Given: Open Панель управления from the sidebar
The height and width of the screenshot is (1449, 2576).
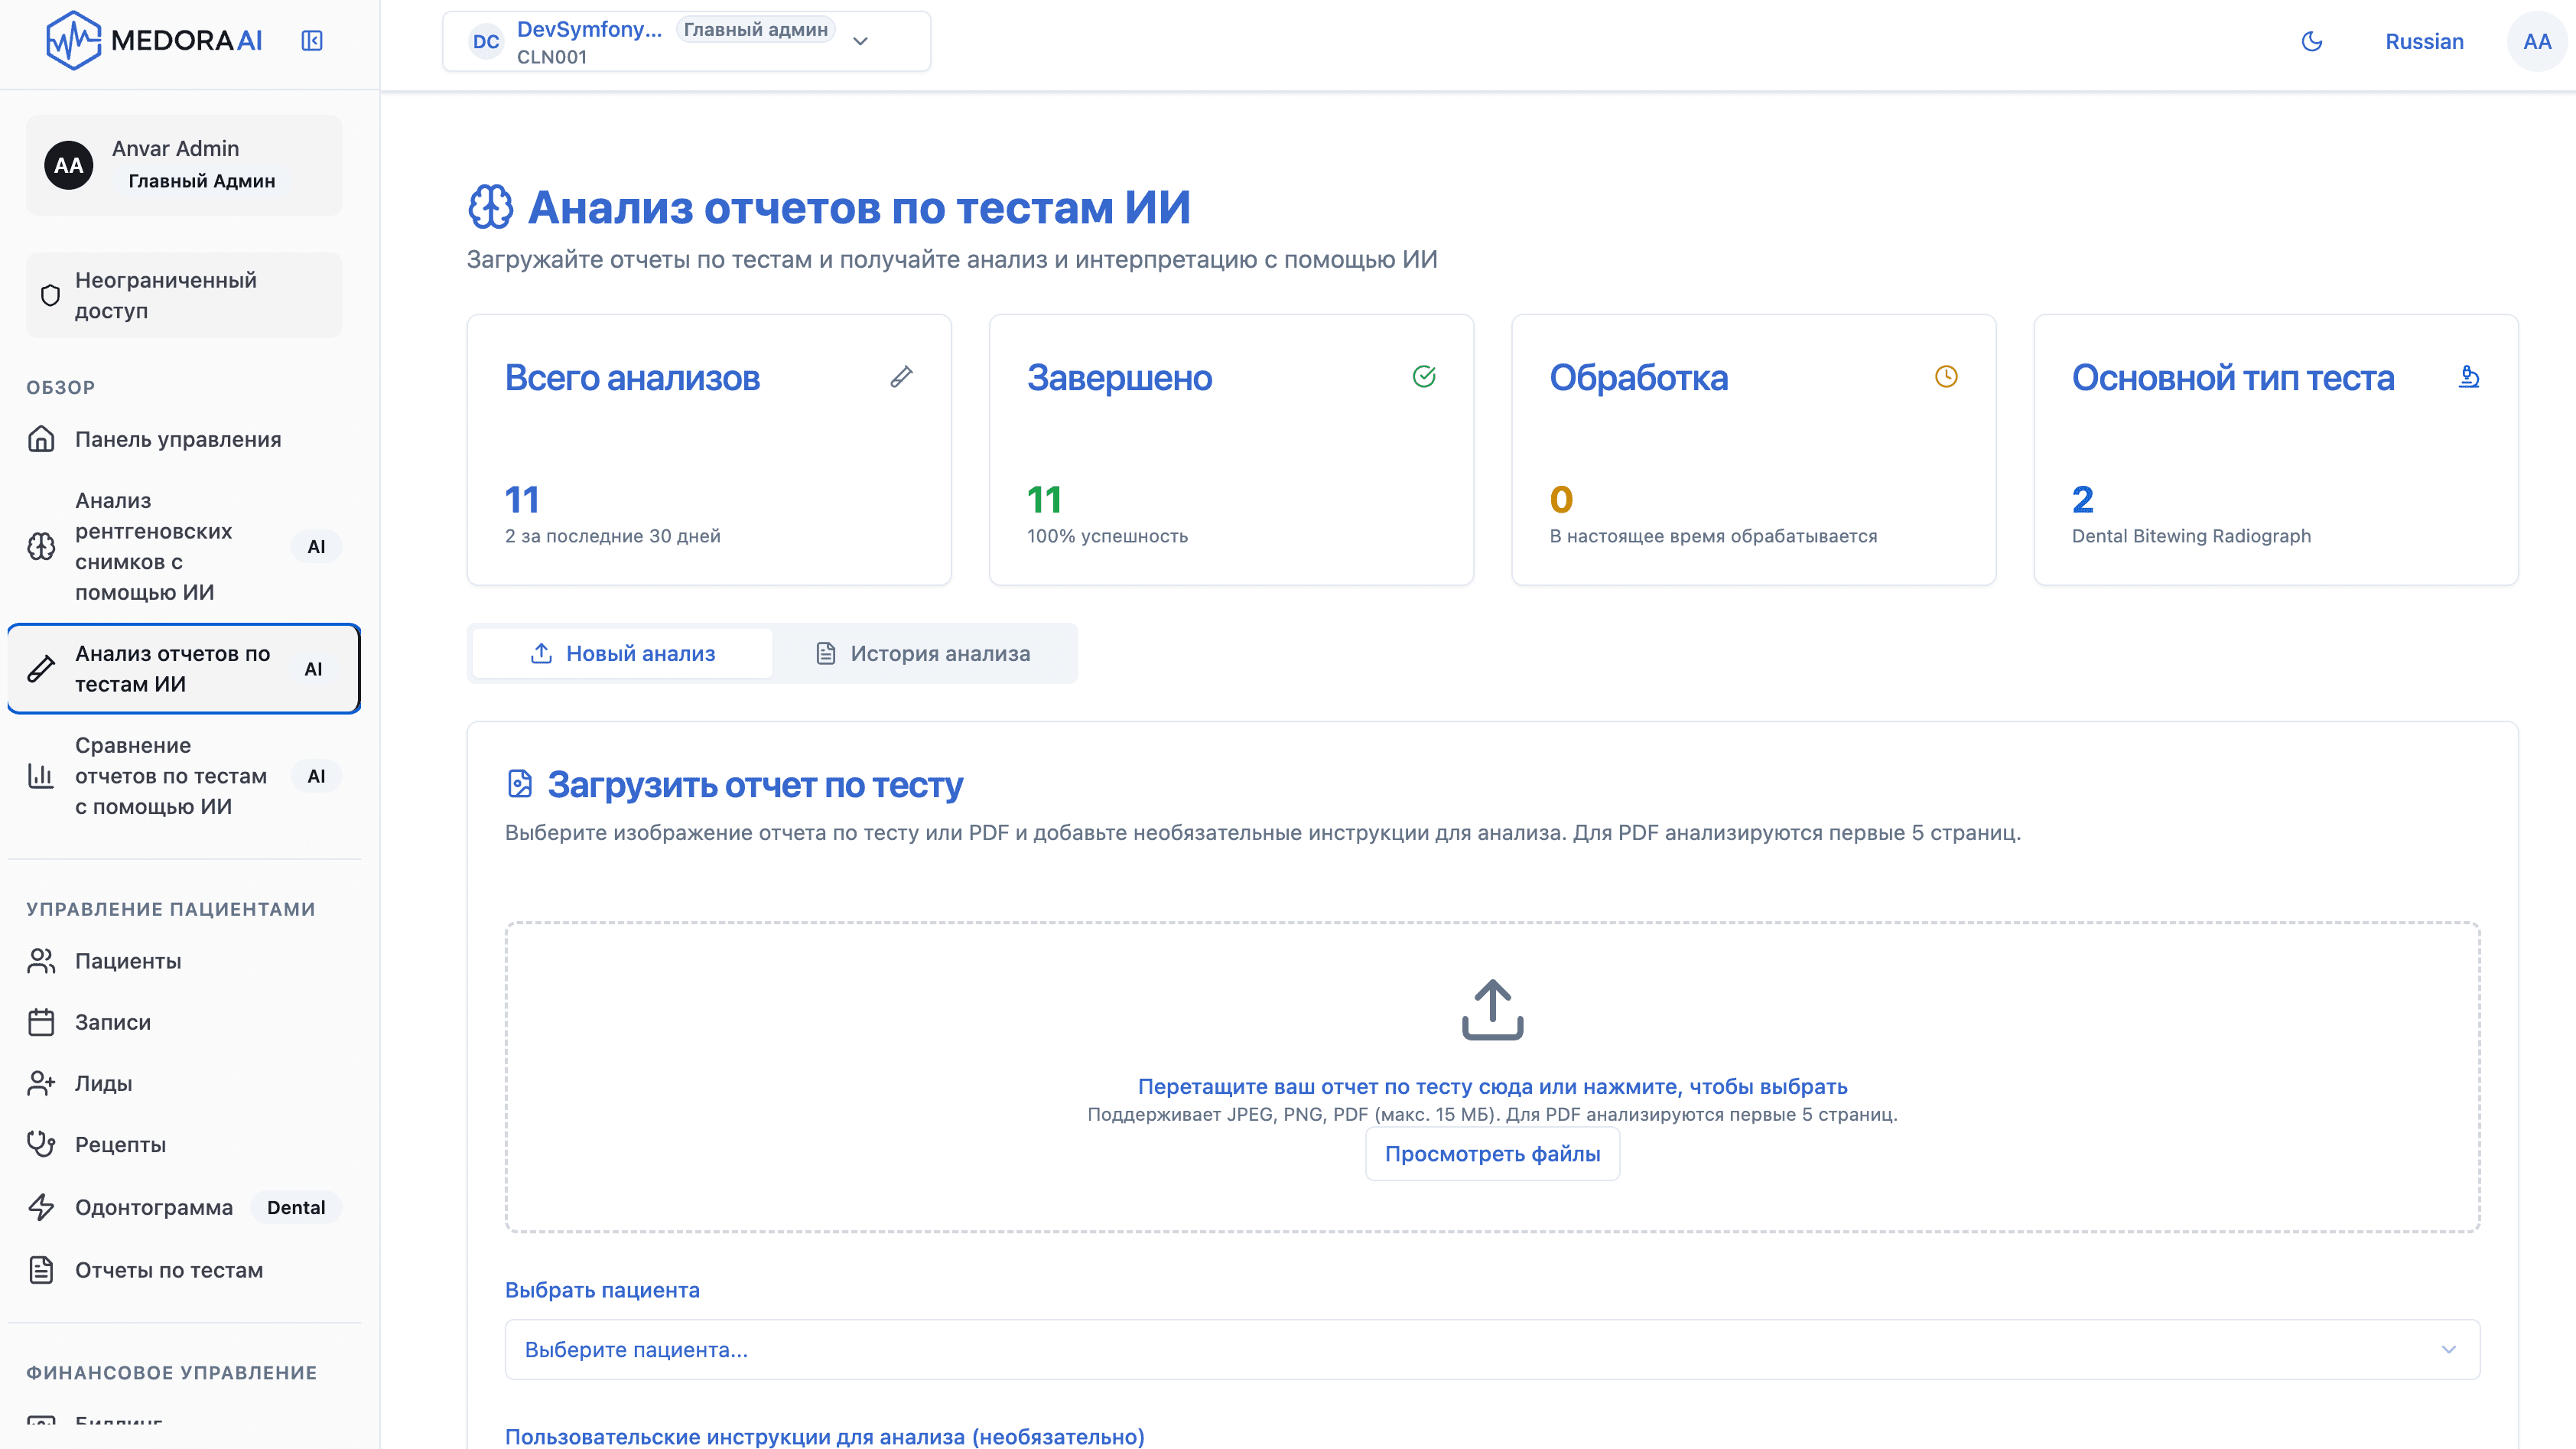Looking at the screenshot, I should click(x=184, y=439).
